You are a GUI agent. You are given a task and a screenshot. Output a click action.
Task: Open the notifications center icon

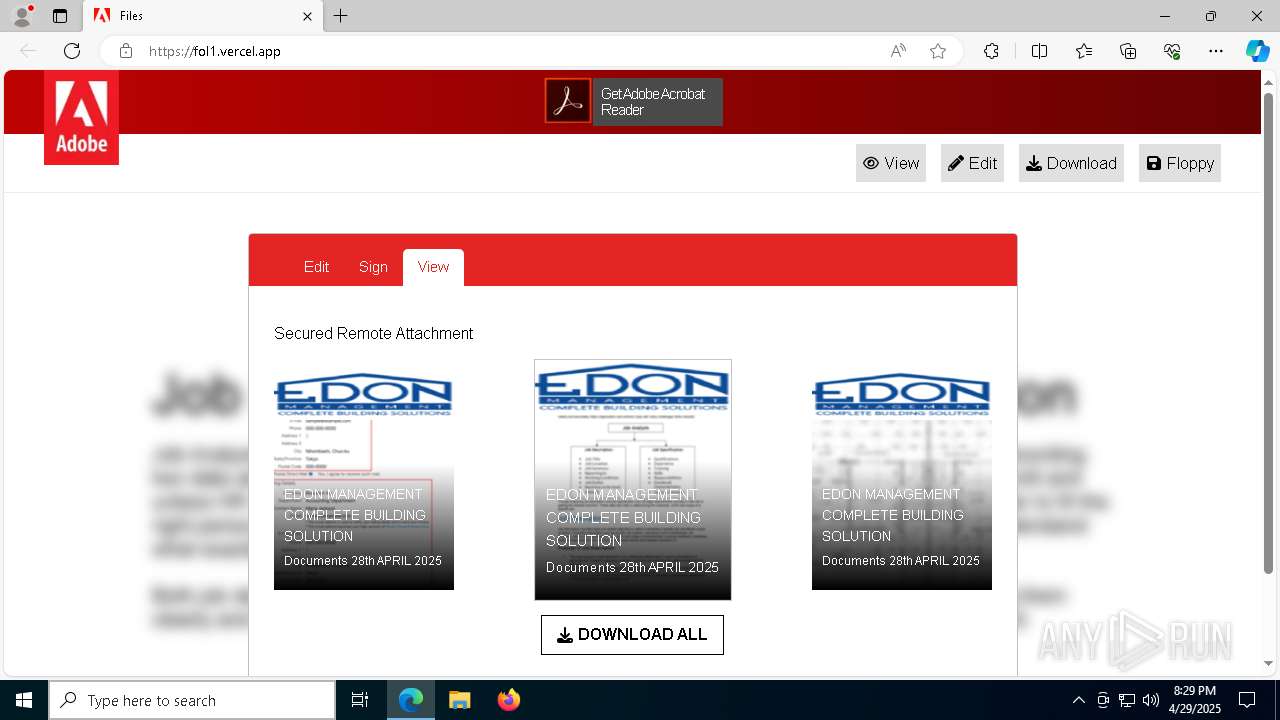(x=1247, y=700)
